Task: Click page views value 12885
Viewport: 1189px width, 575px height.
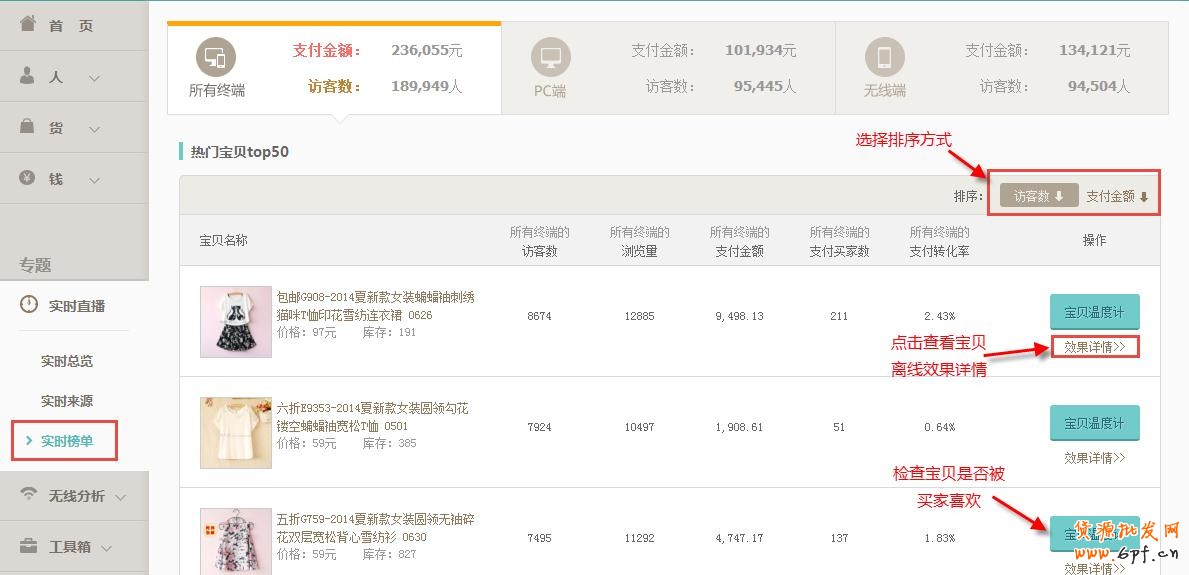Action: pyautogui.click(x=639, y=316)
